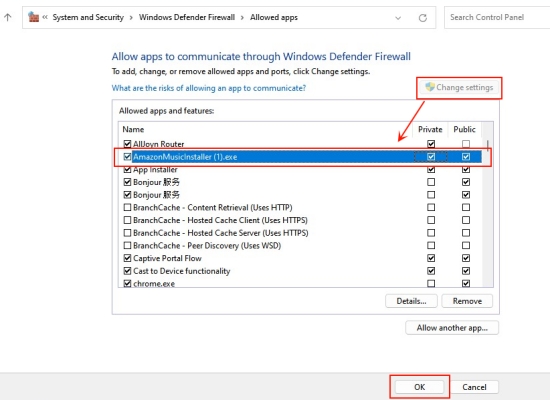The height and width of the screenshot is (400, 550).
Task: Click the firewall icon in address bar
Action: 33,17
